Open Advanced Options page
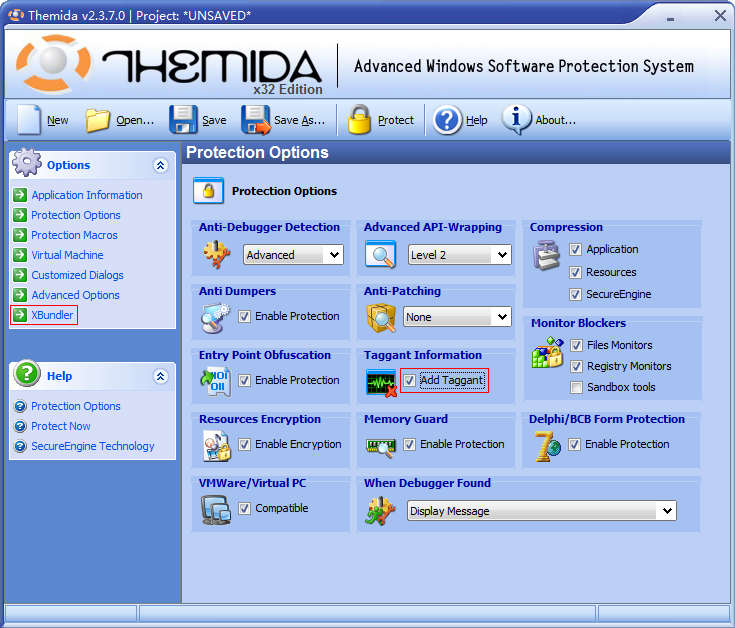The width and height of the screenshot is (735, 628). point(75,295)
